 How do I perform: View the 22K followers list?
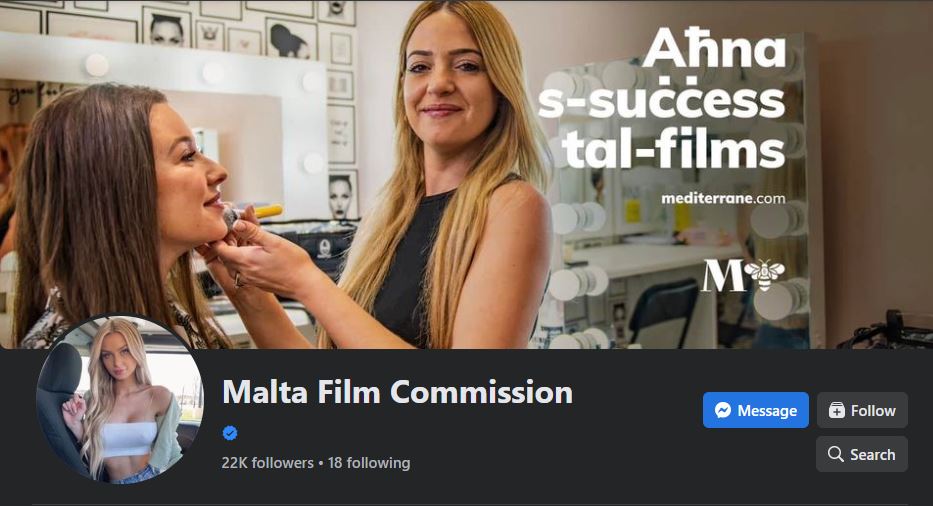pos(268,463)
